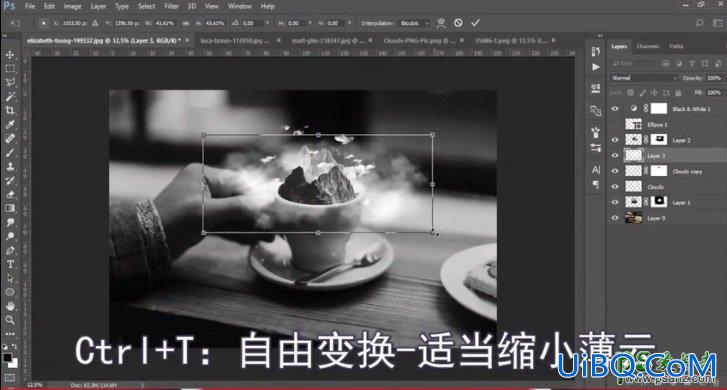Select the Dodge tool
Viewport: 727px width, 390px height.
pyautogui.click(x=10, y=236)
